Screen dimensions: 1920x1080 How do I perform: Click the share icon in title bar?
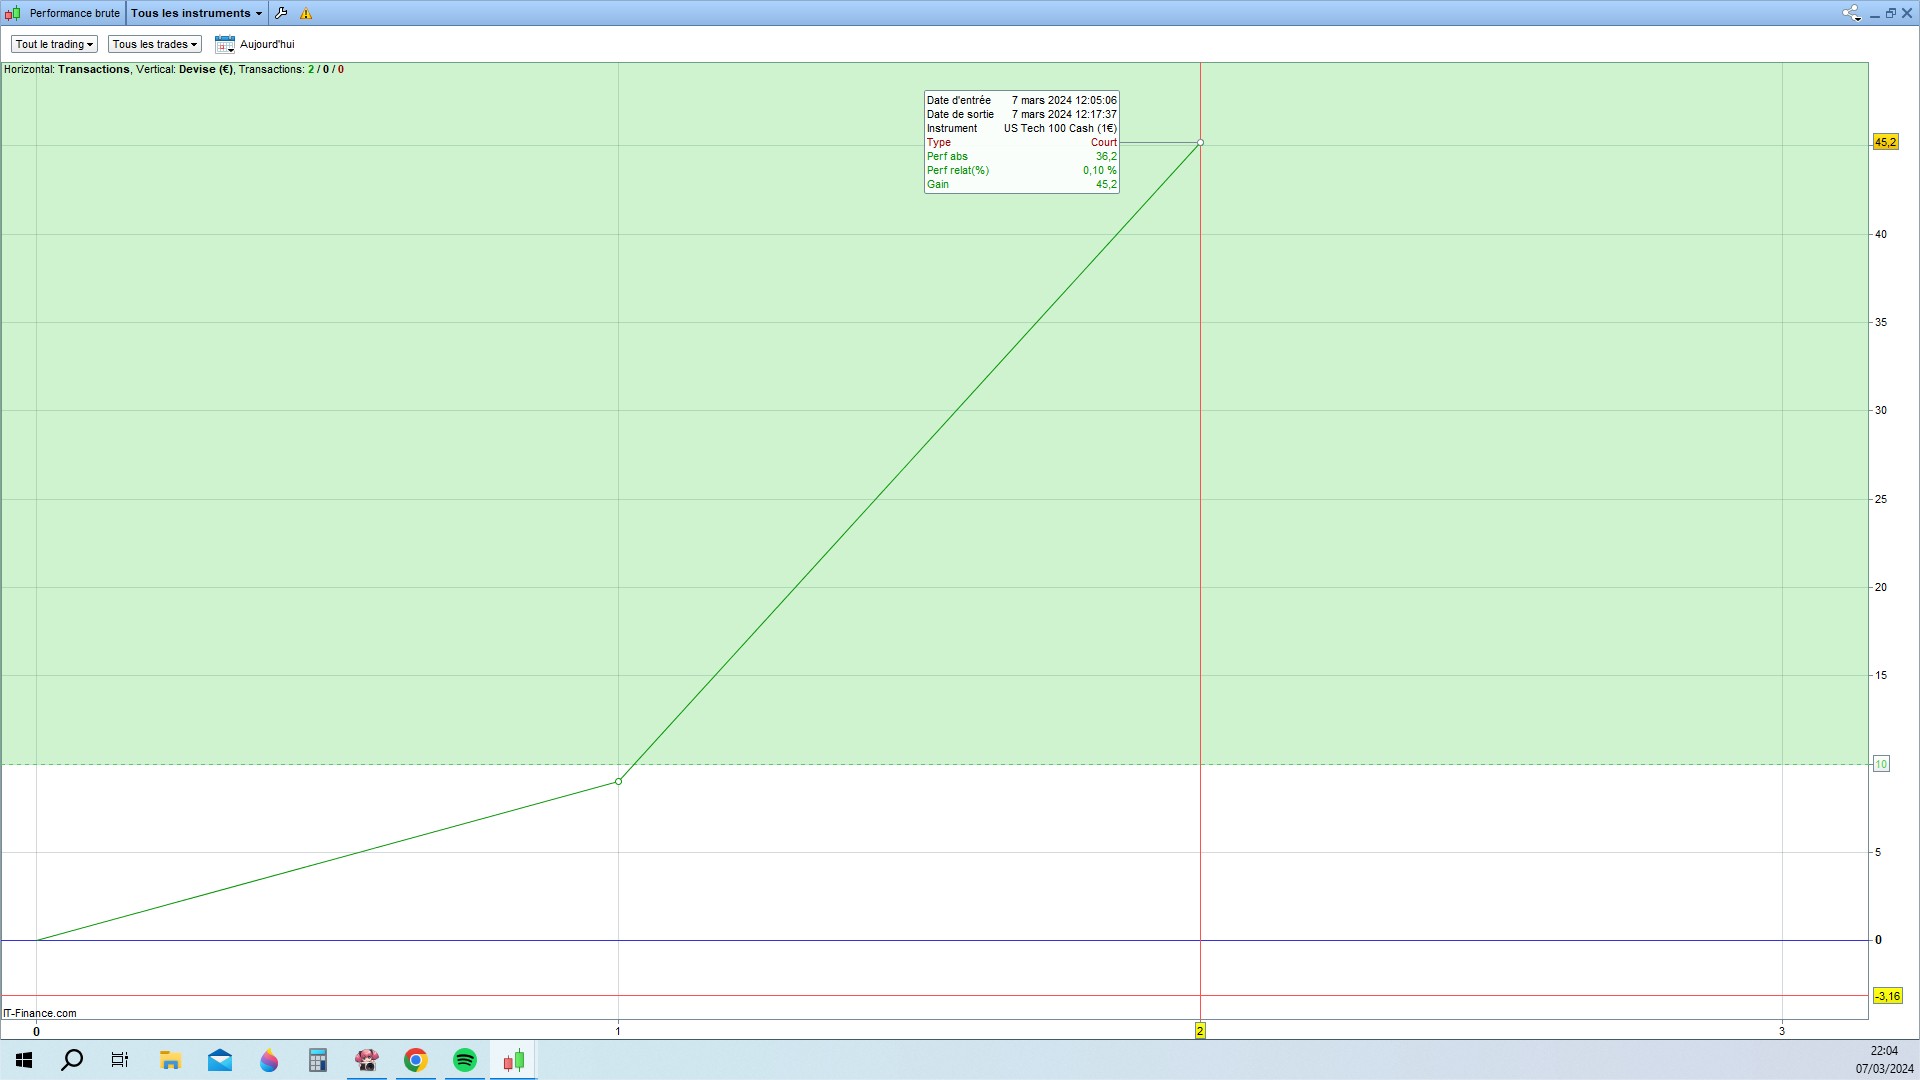coord(1850,13)
